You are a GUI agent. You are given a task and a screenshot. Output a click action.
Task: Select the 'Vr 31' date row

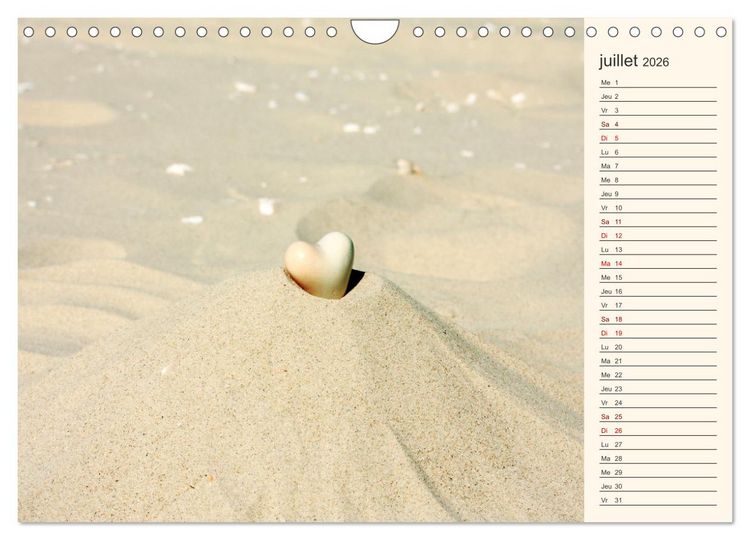pyautogui.click(x=658, y=500)
